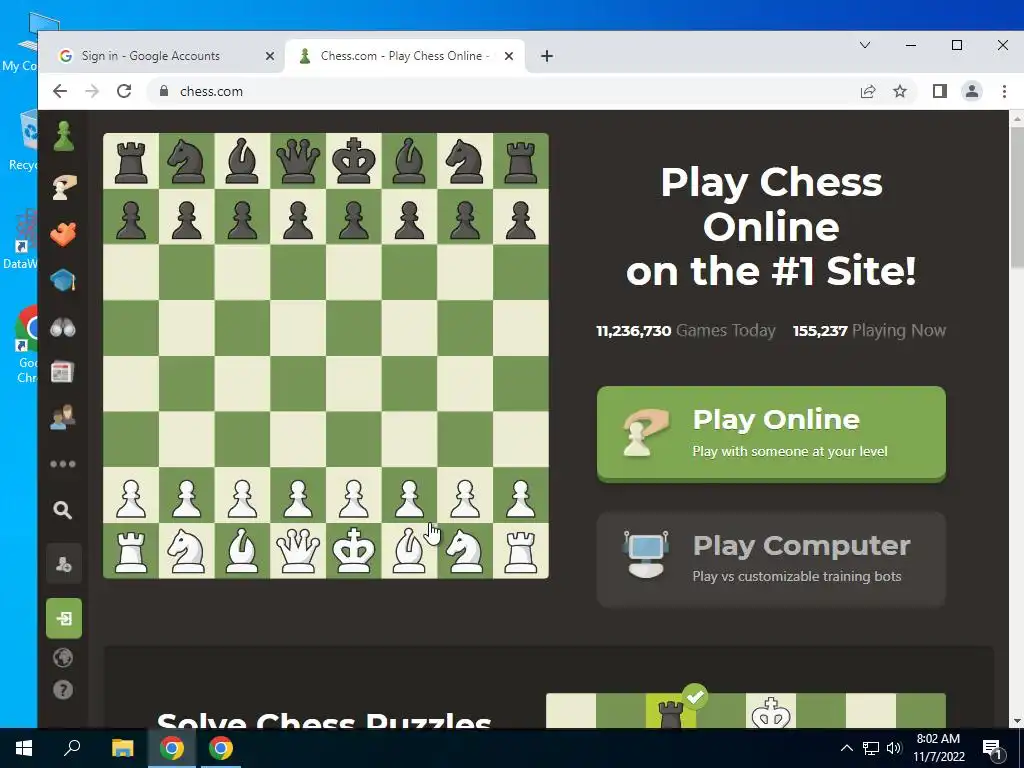
Task: Click the green Log In arrow button
Action: point(64,618)
